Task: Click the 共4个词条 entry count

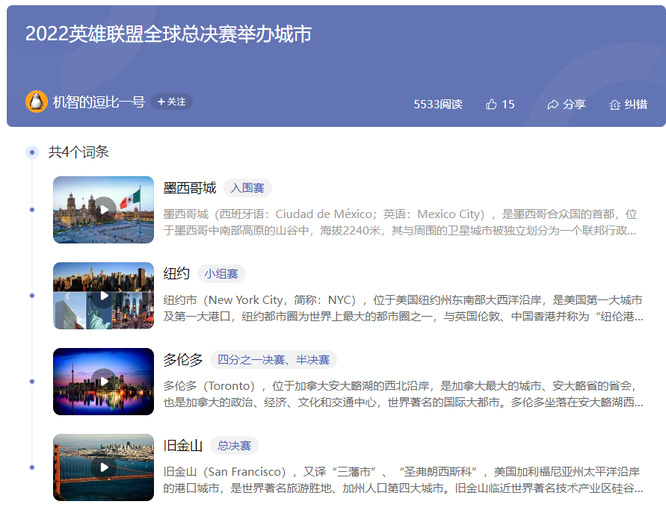Action: tap(79, 152)
